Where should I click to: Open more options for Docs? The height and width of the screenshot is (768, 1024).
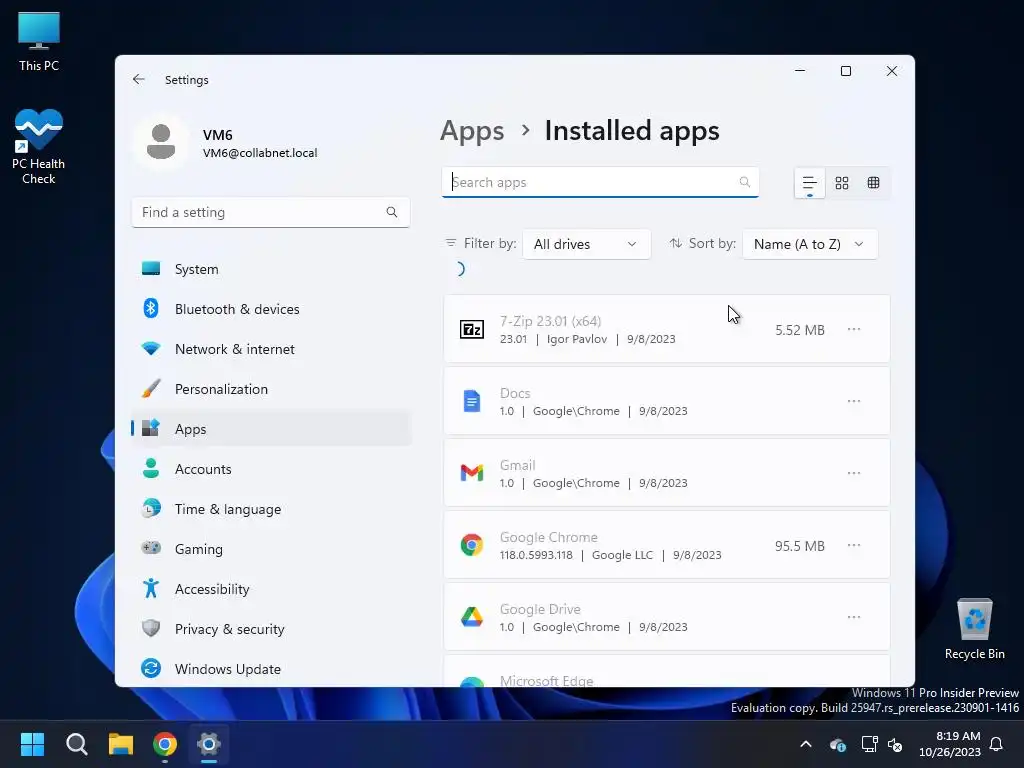(854, 401)
